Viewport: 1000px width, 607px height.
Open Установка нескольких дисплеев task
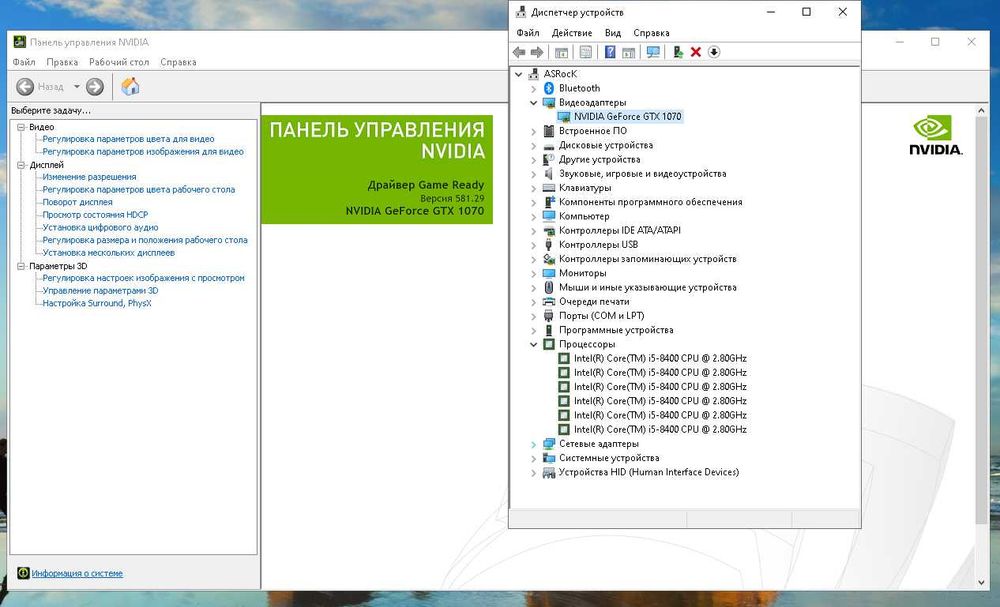tap(108, 252)
